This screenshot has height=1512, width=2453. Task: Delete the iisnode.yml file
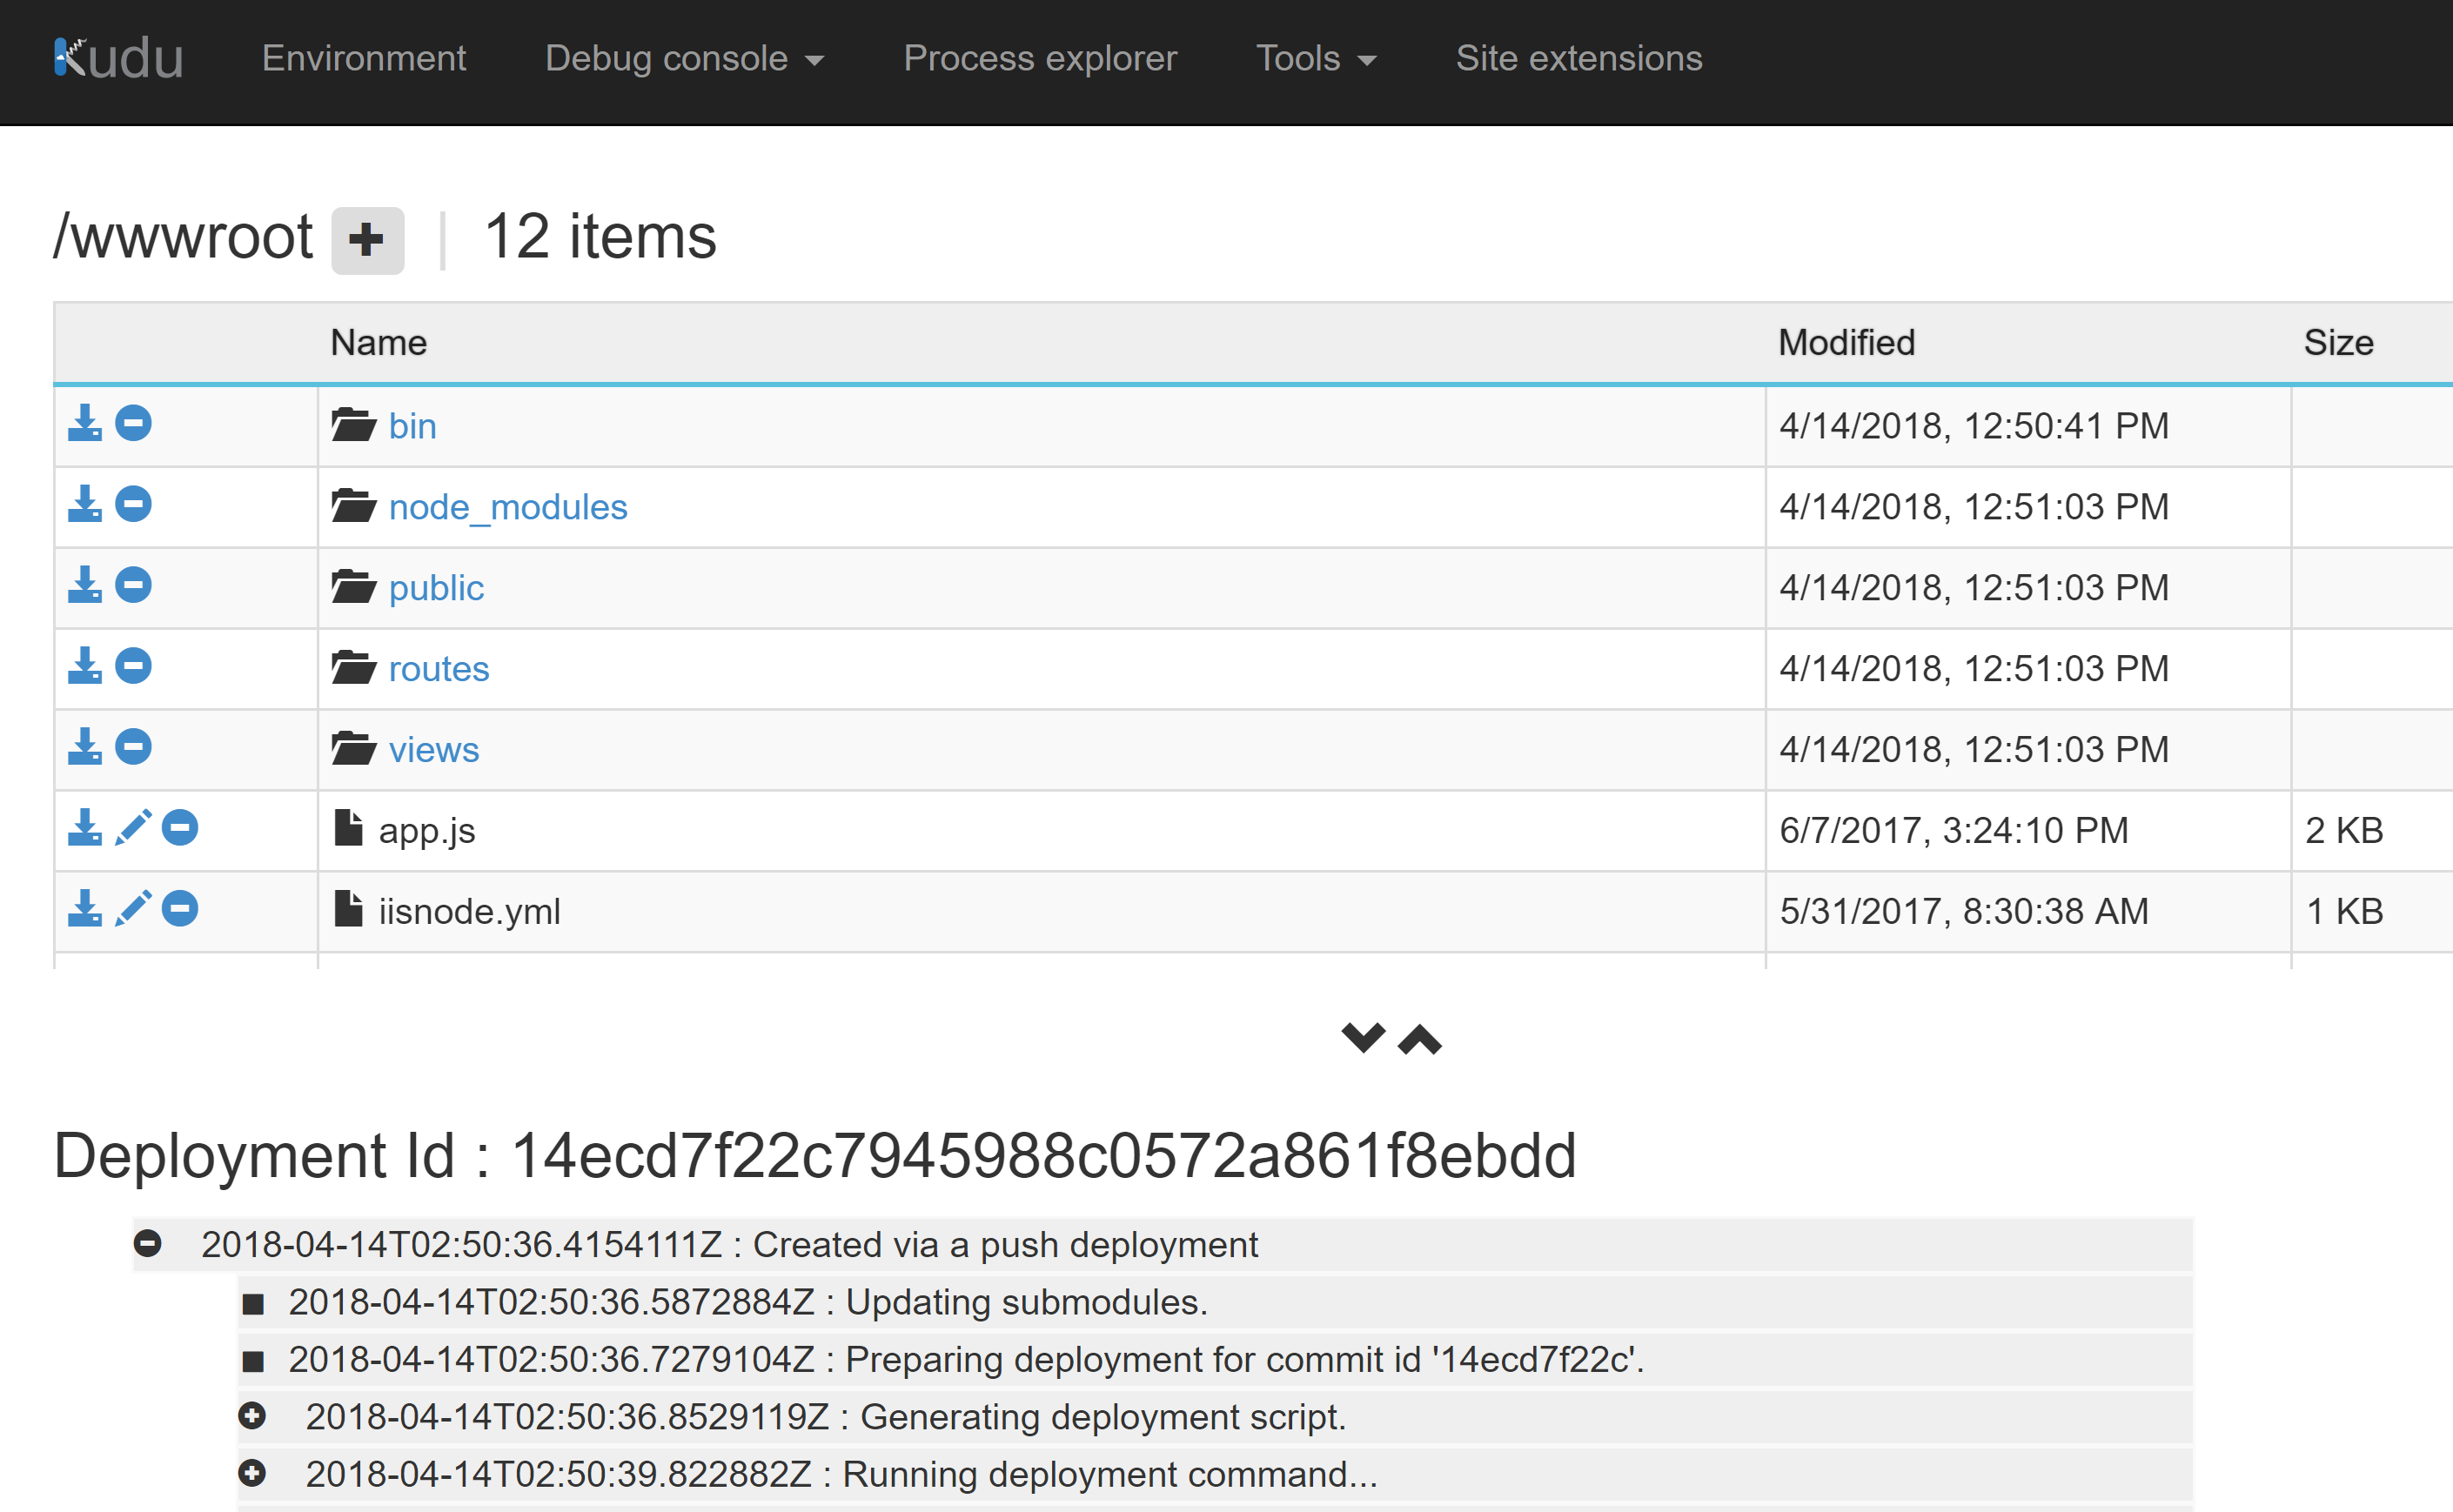(x=180, y=909)
